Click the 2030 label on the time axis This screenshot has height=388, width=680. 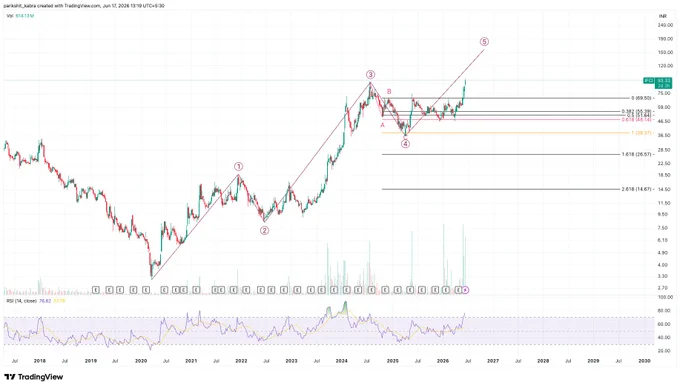pyautogui.click(x=644, y=361)
